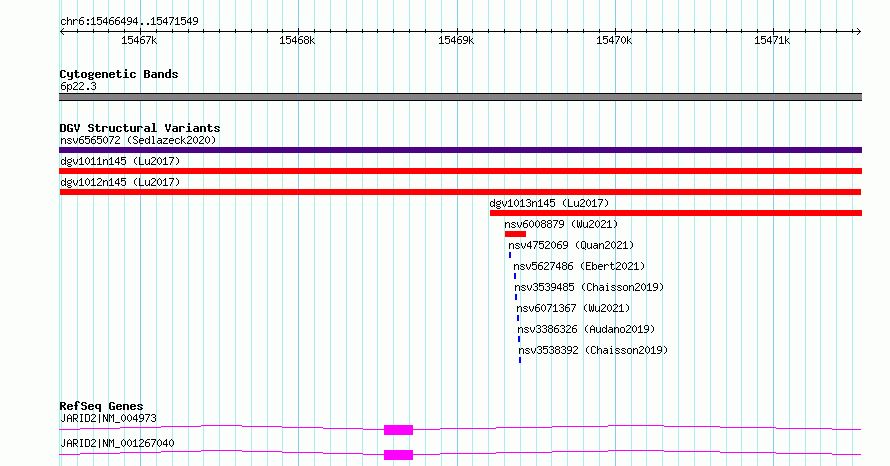The width and height of the screenshot is (890, 466).
Task: Click the gray 6p22.3 cytogenetic band bar
Action: click(x=460, y=97)
